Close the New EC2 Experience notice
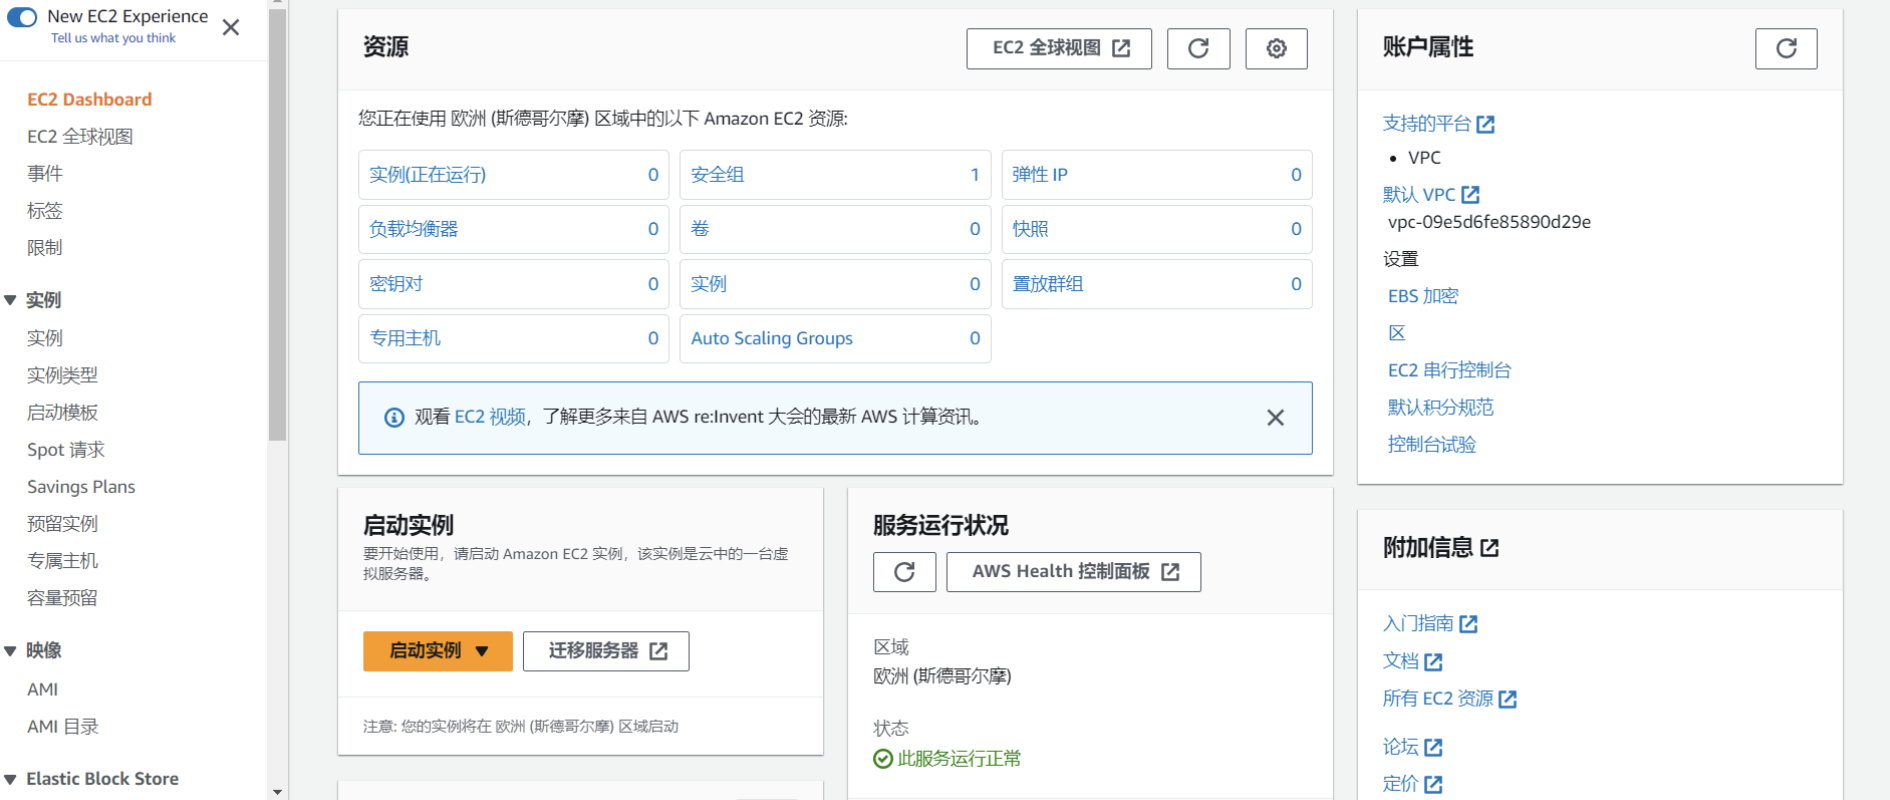 tap(231, 27)
